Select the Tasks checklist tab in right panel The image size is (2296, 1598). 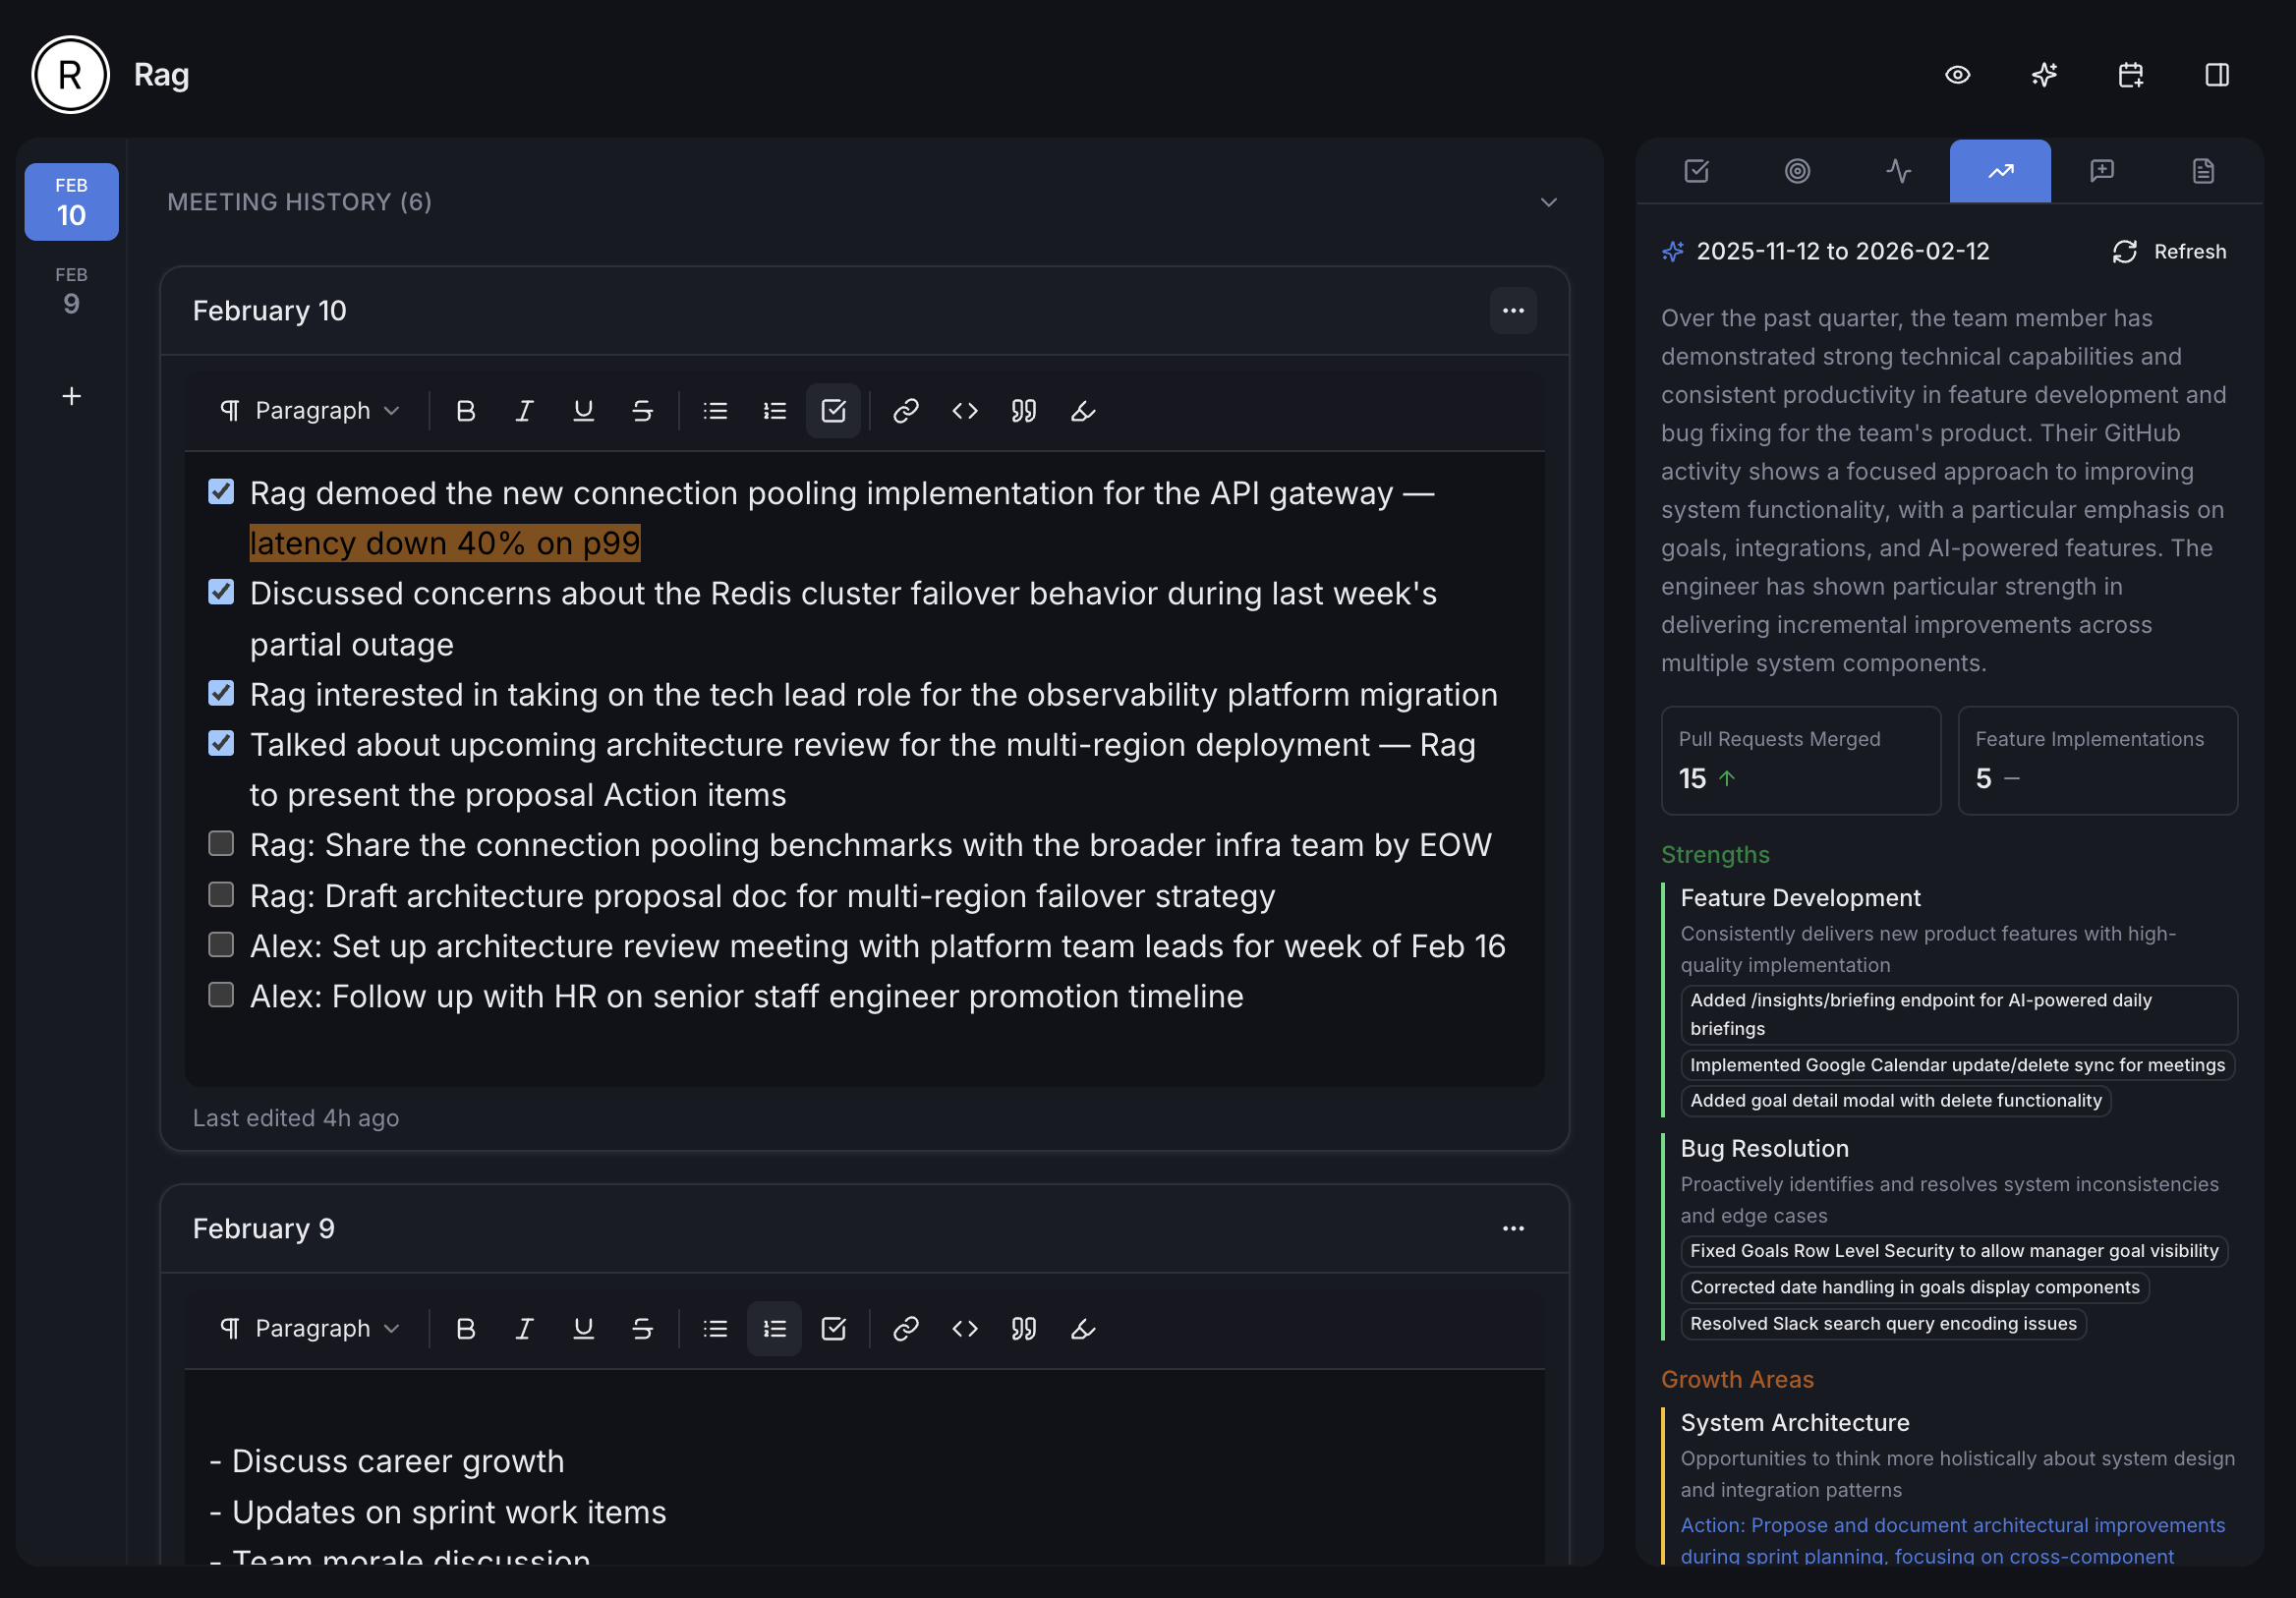[1697, 171]
